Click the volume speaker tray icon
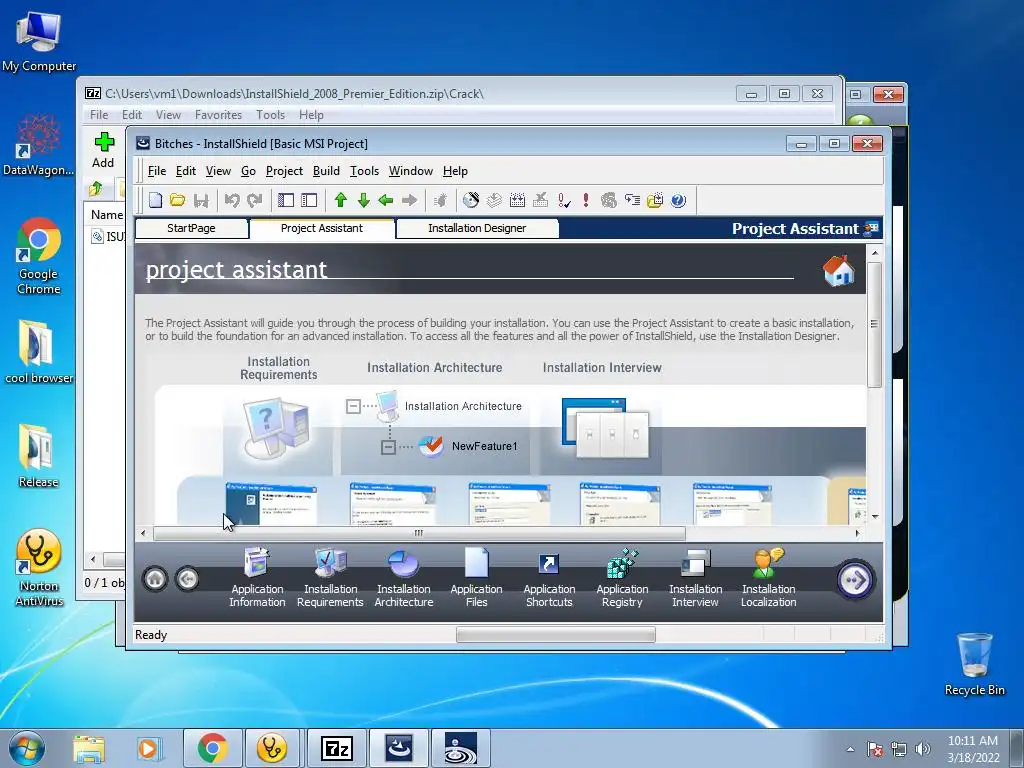Viewport: 1024px width, 768px height. [x=923, y=750]
